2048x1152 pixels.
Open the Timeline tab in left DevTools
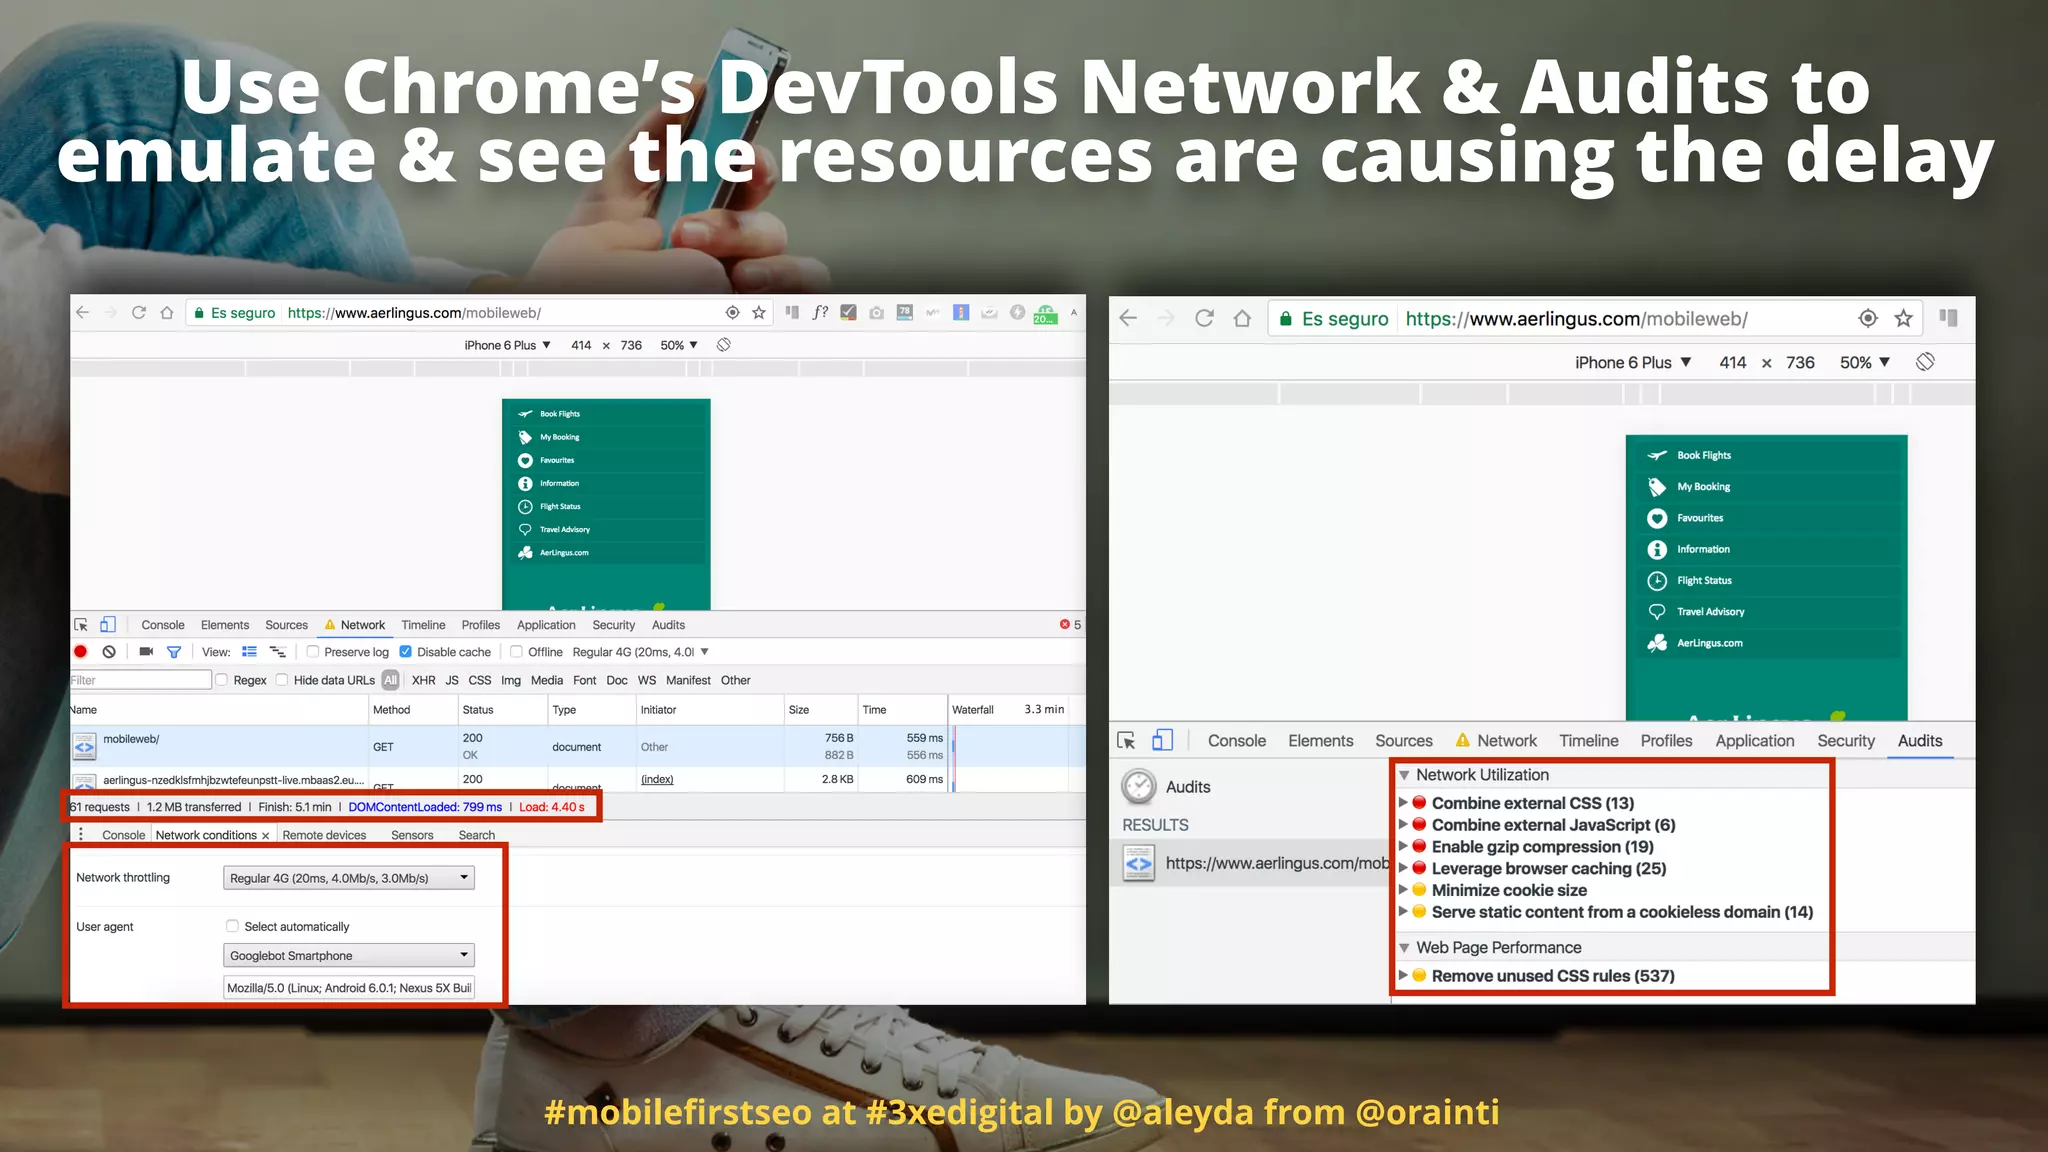424,625
